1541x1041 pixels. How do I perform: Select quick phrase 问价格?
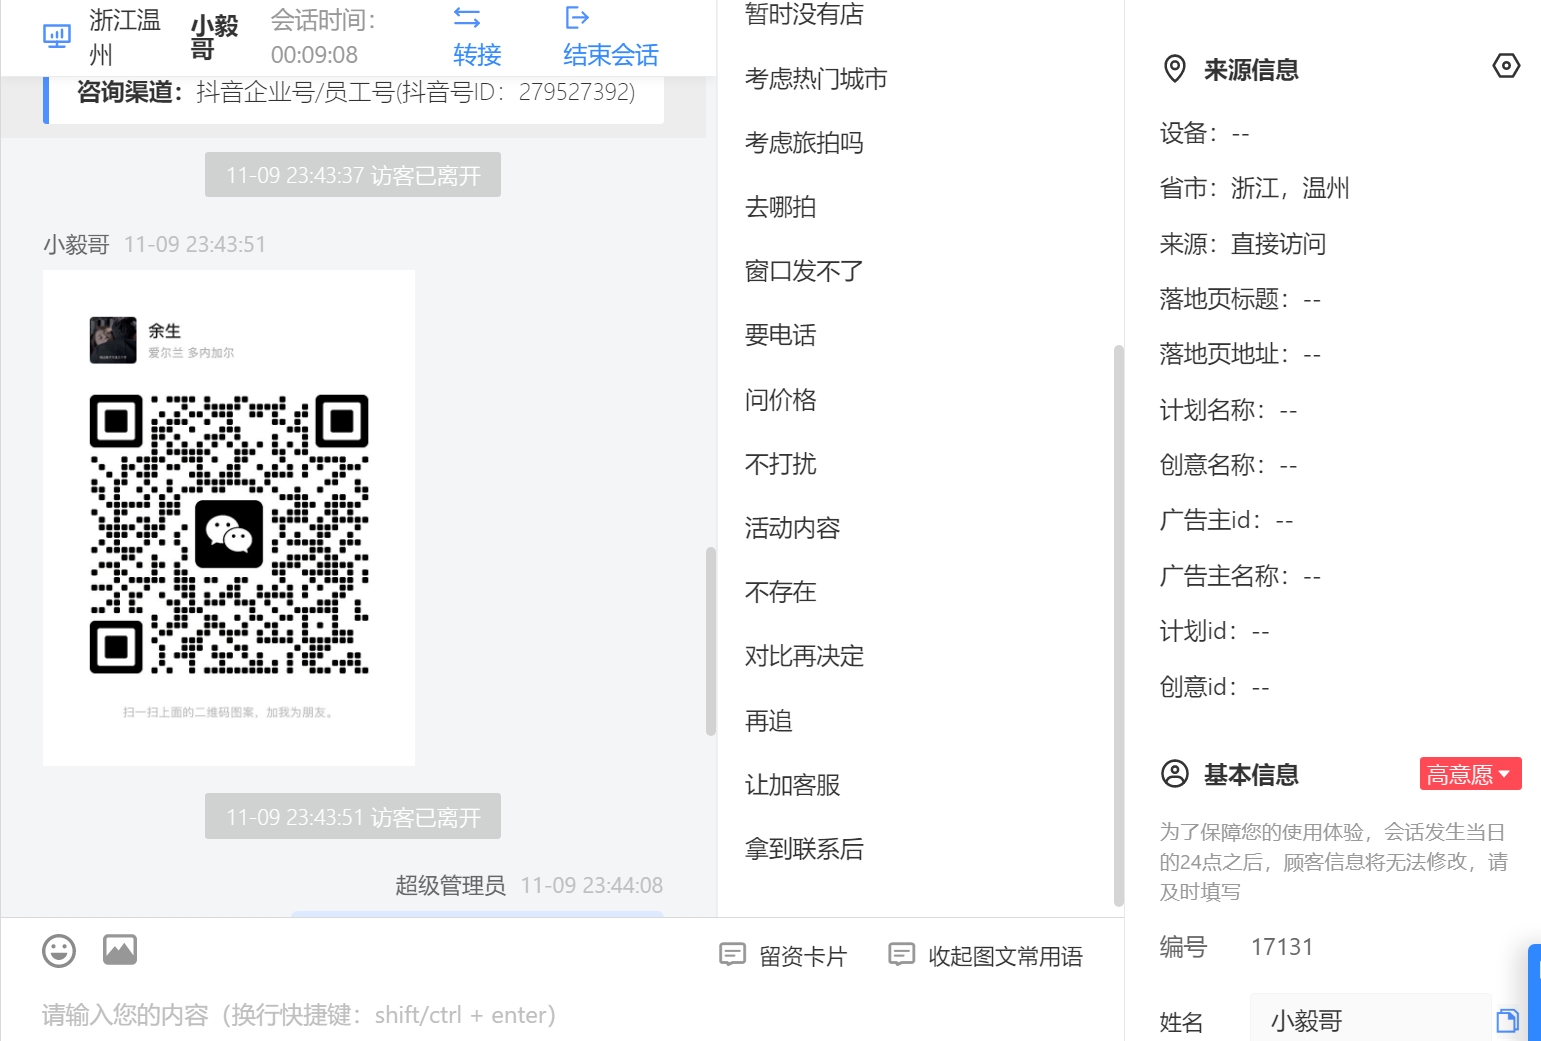pos(781,400)
